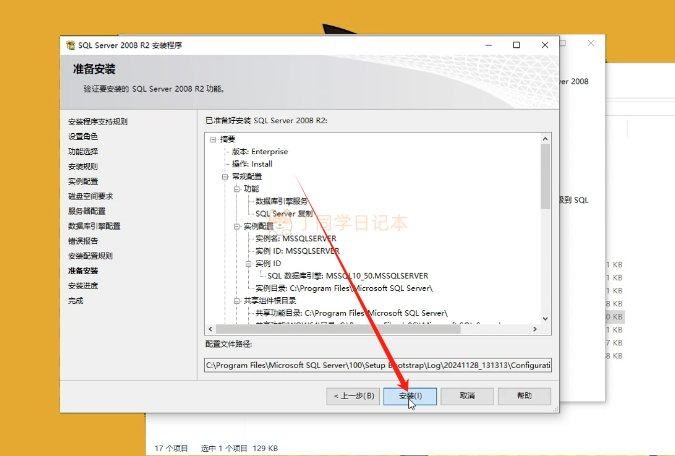Collapse the 常规配置 tree node
Screen dimensions: 675x456
(225, 177)
